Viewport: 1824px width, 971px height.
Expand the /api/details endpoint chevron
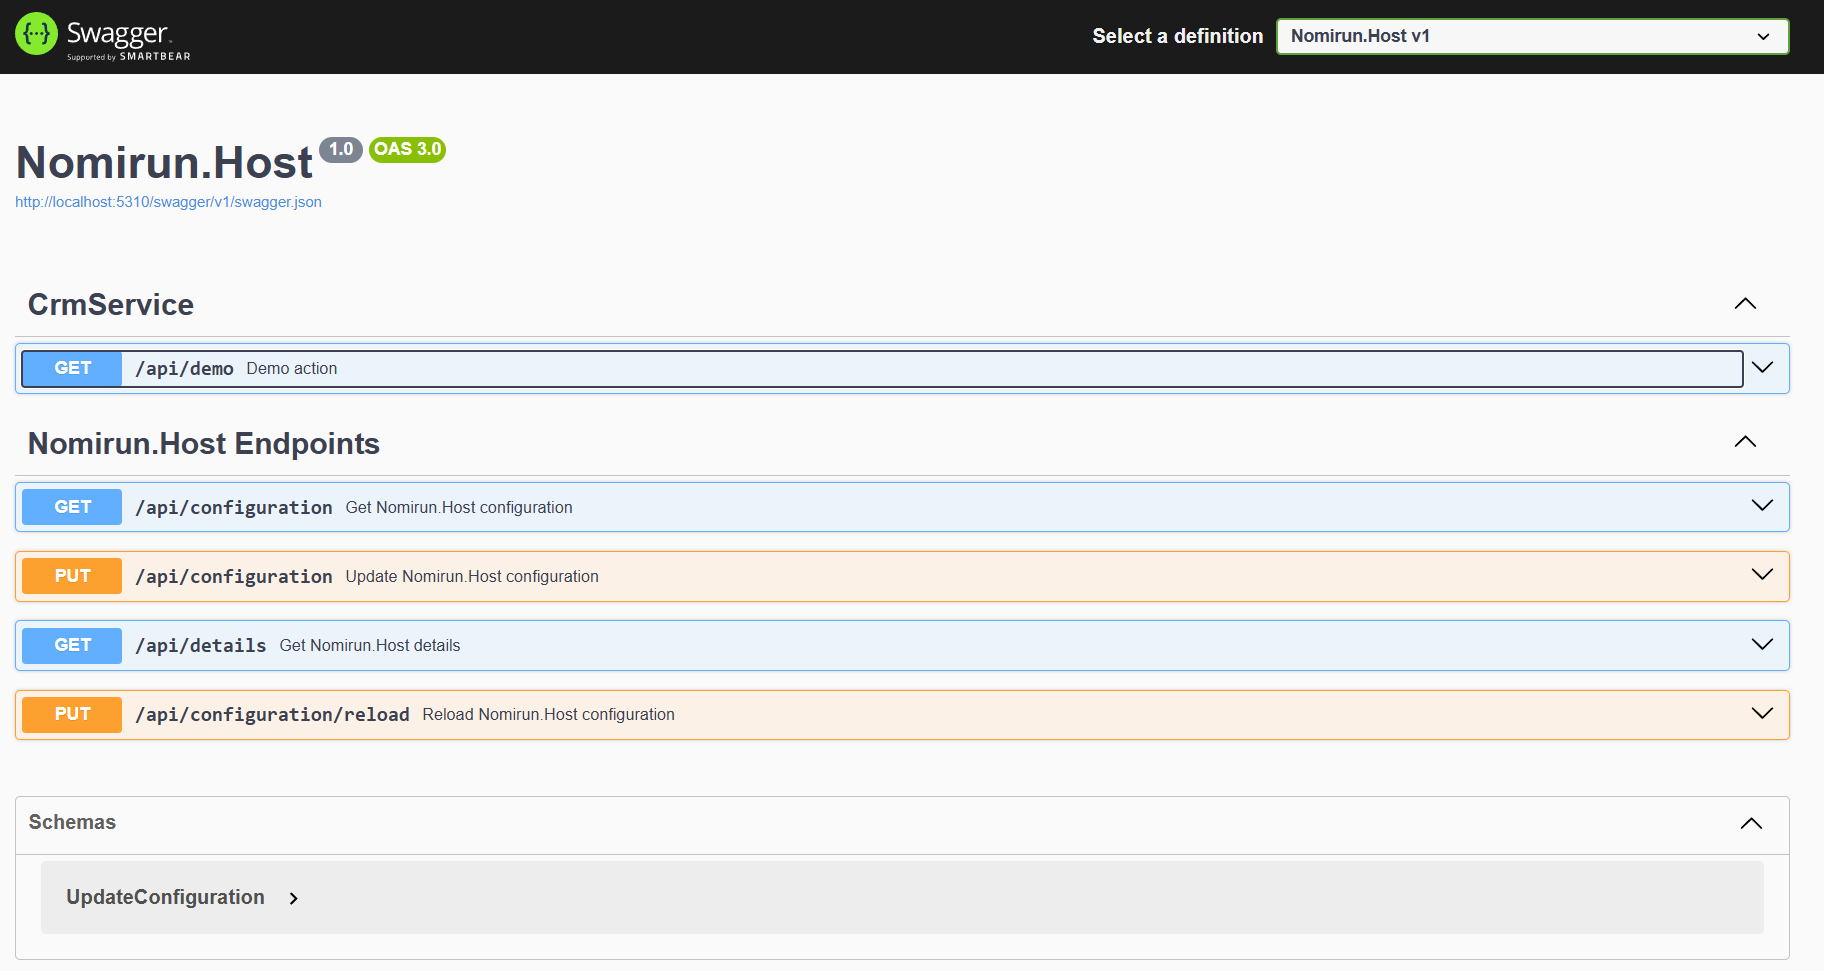[1762, 645]
